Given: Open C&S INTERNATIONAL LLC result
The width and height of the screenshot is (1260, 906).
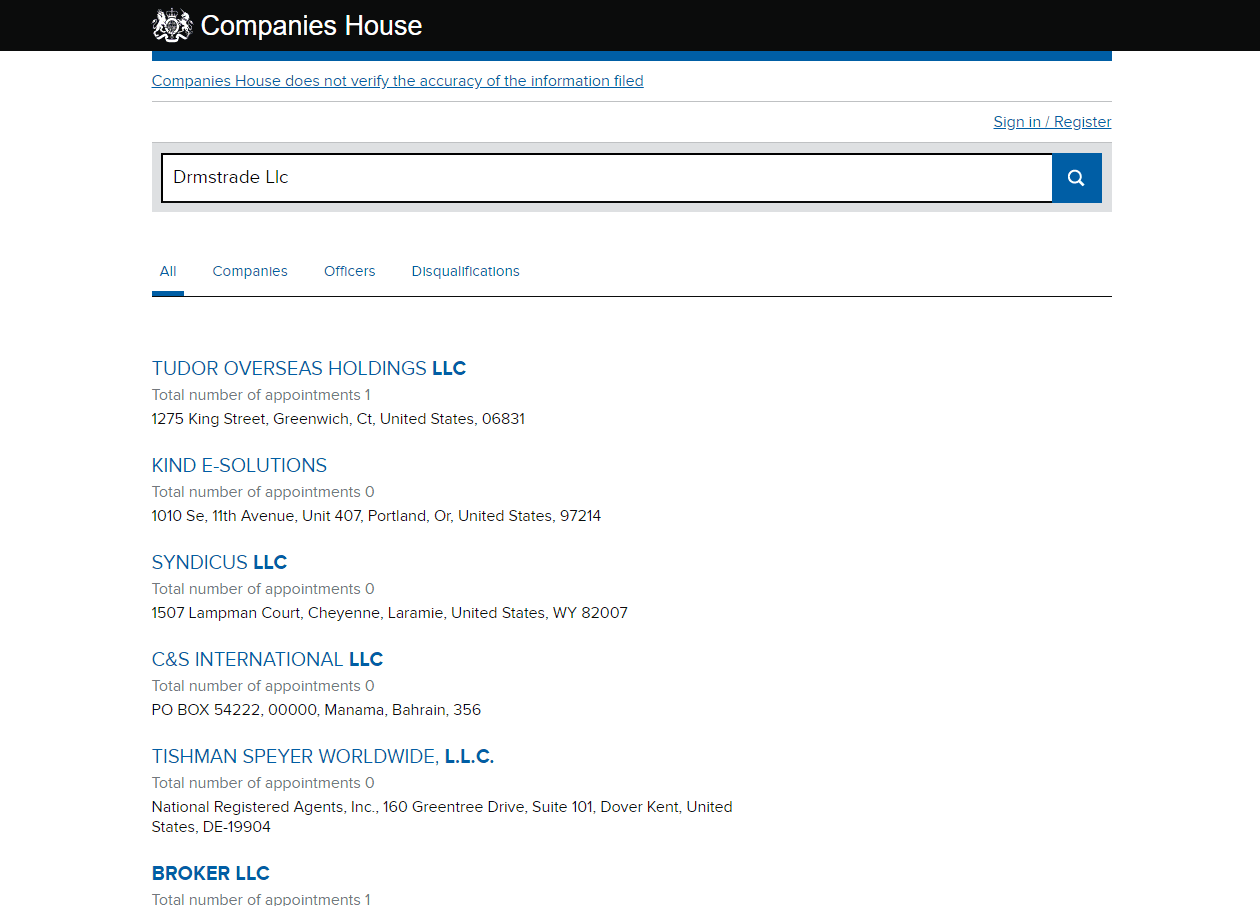Looking at the screenshot, I should pos(267,659).
